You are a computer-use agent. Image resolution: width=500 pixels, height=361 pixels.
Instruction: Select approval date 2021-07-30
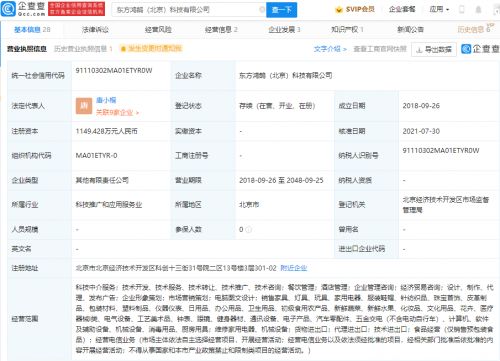pyautogui.click(x=421, y=131)
